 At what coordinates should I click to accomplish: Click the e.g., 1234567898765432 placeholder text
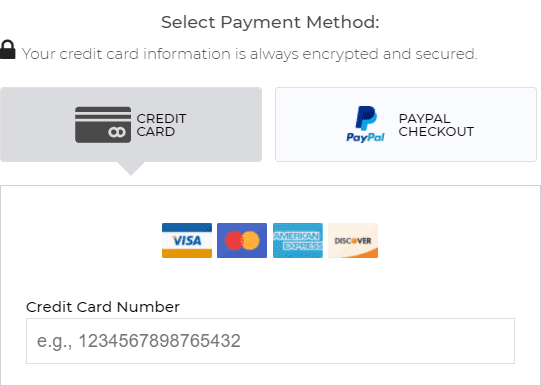[139, 341]
